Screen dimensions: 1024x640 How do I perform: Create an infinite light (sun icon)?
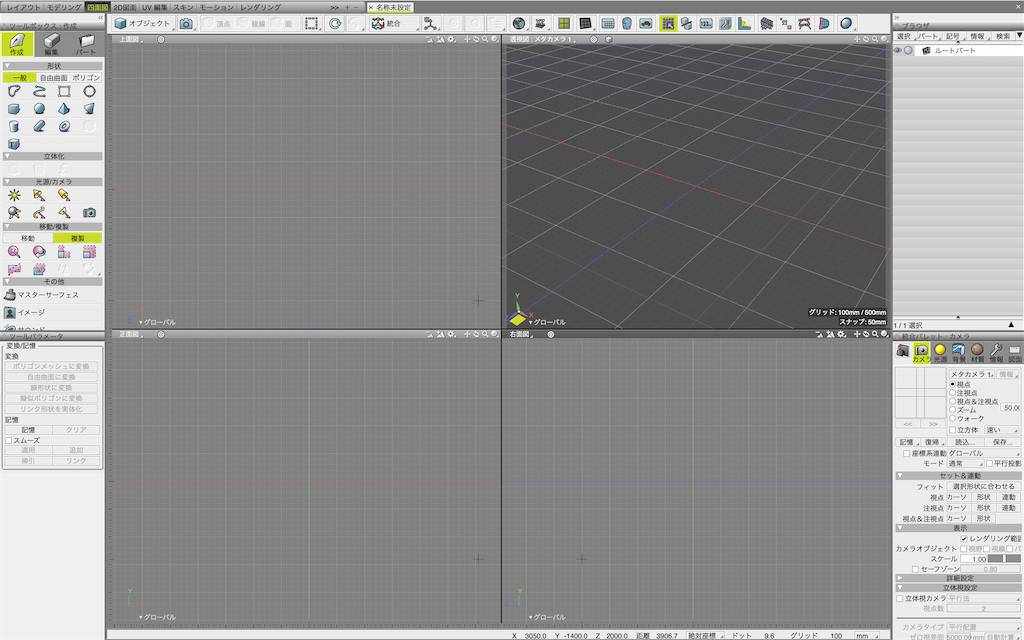click(14, 195)
